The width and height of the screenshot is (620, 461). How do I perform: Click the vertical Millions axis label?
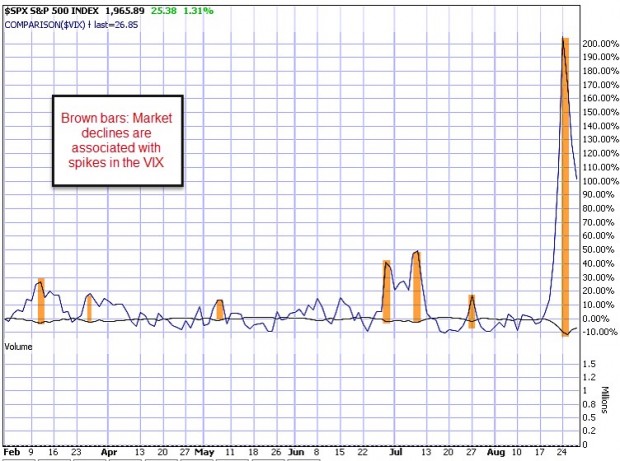point(605,400)
